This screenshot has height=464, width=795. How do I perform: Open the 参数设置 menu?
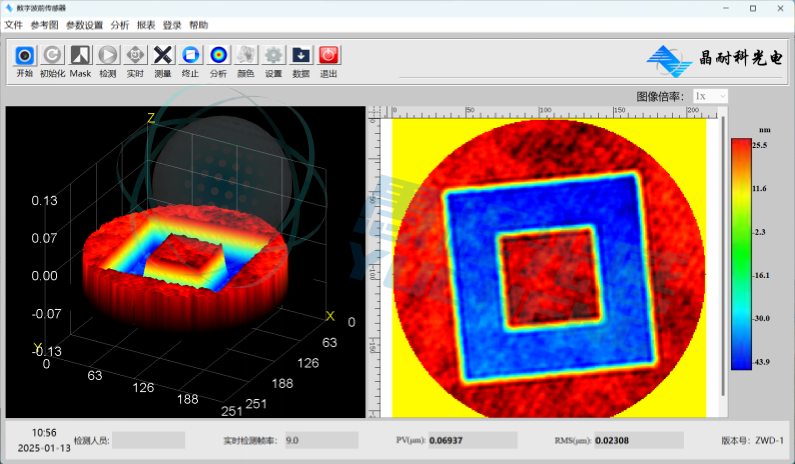(x=84, y=24)
